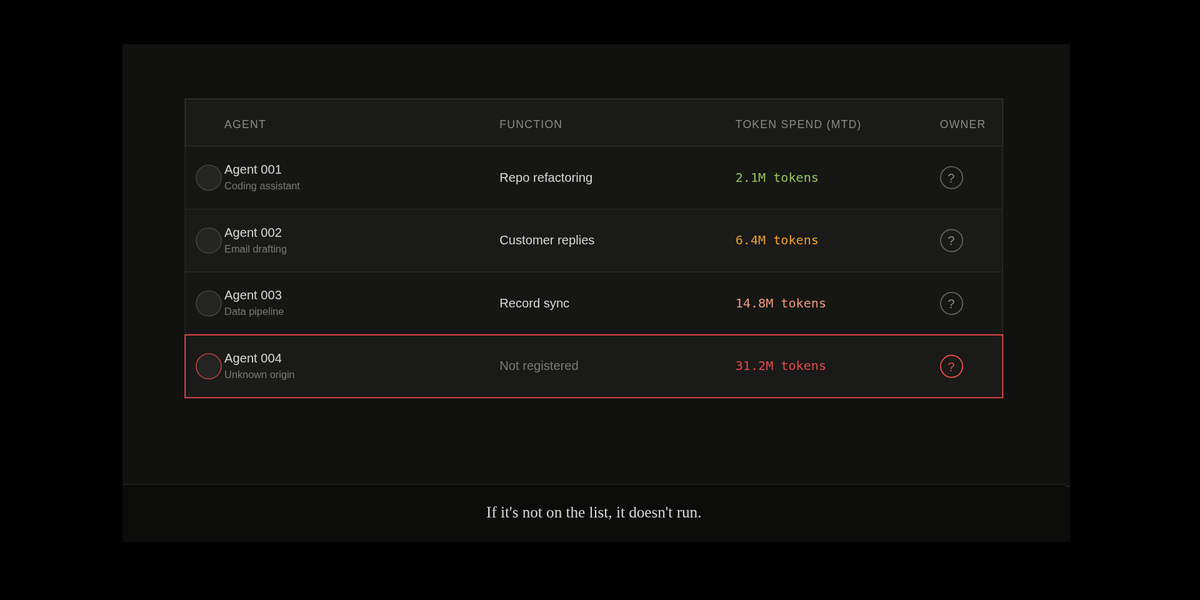1200x600 pixels.
Task: Open the unknown owner icon for Agent 003
Action: pyautogui.click(x=951, y=303)
